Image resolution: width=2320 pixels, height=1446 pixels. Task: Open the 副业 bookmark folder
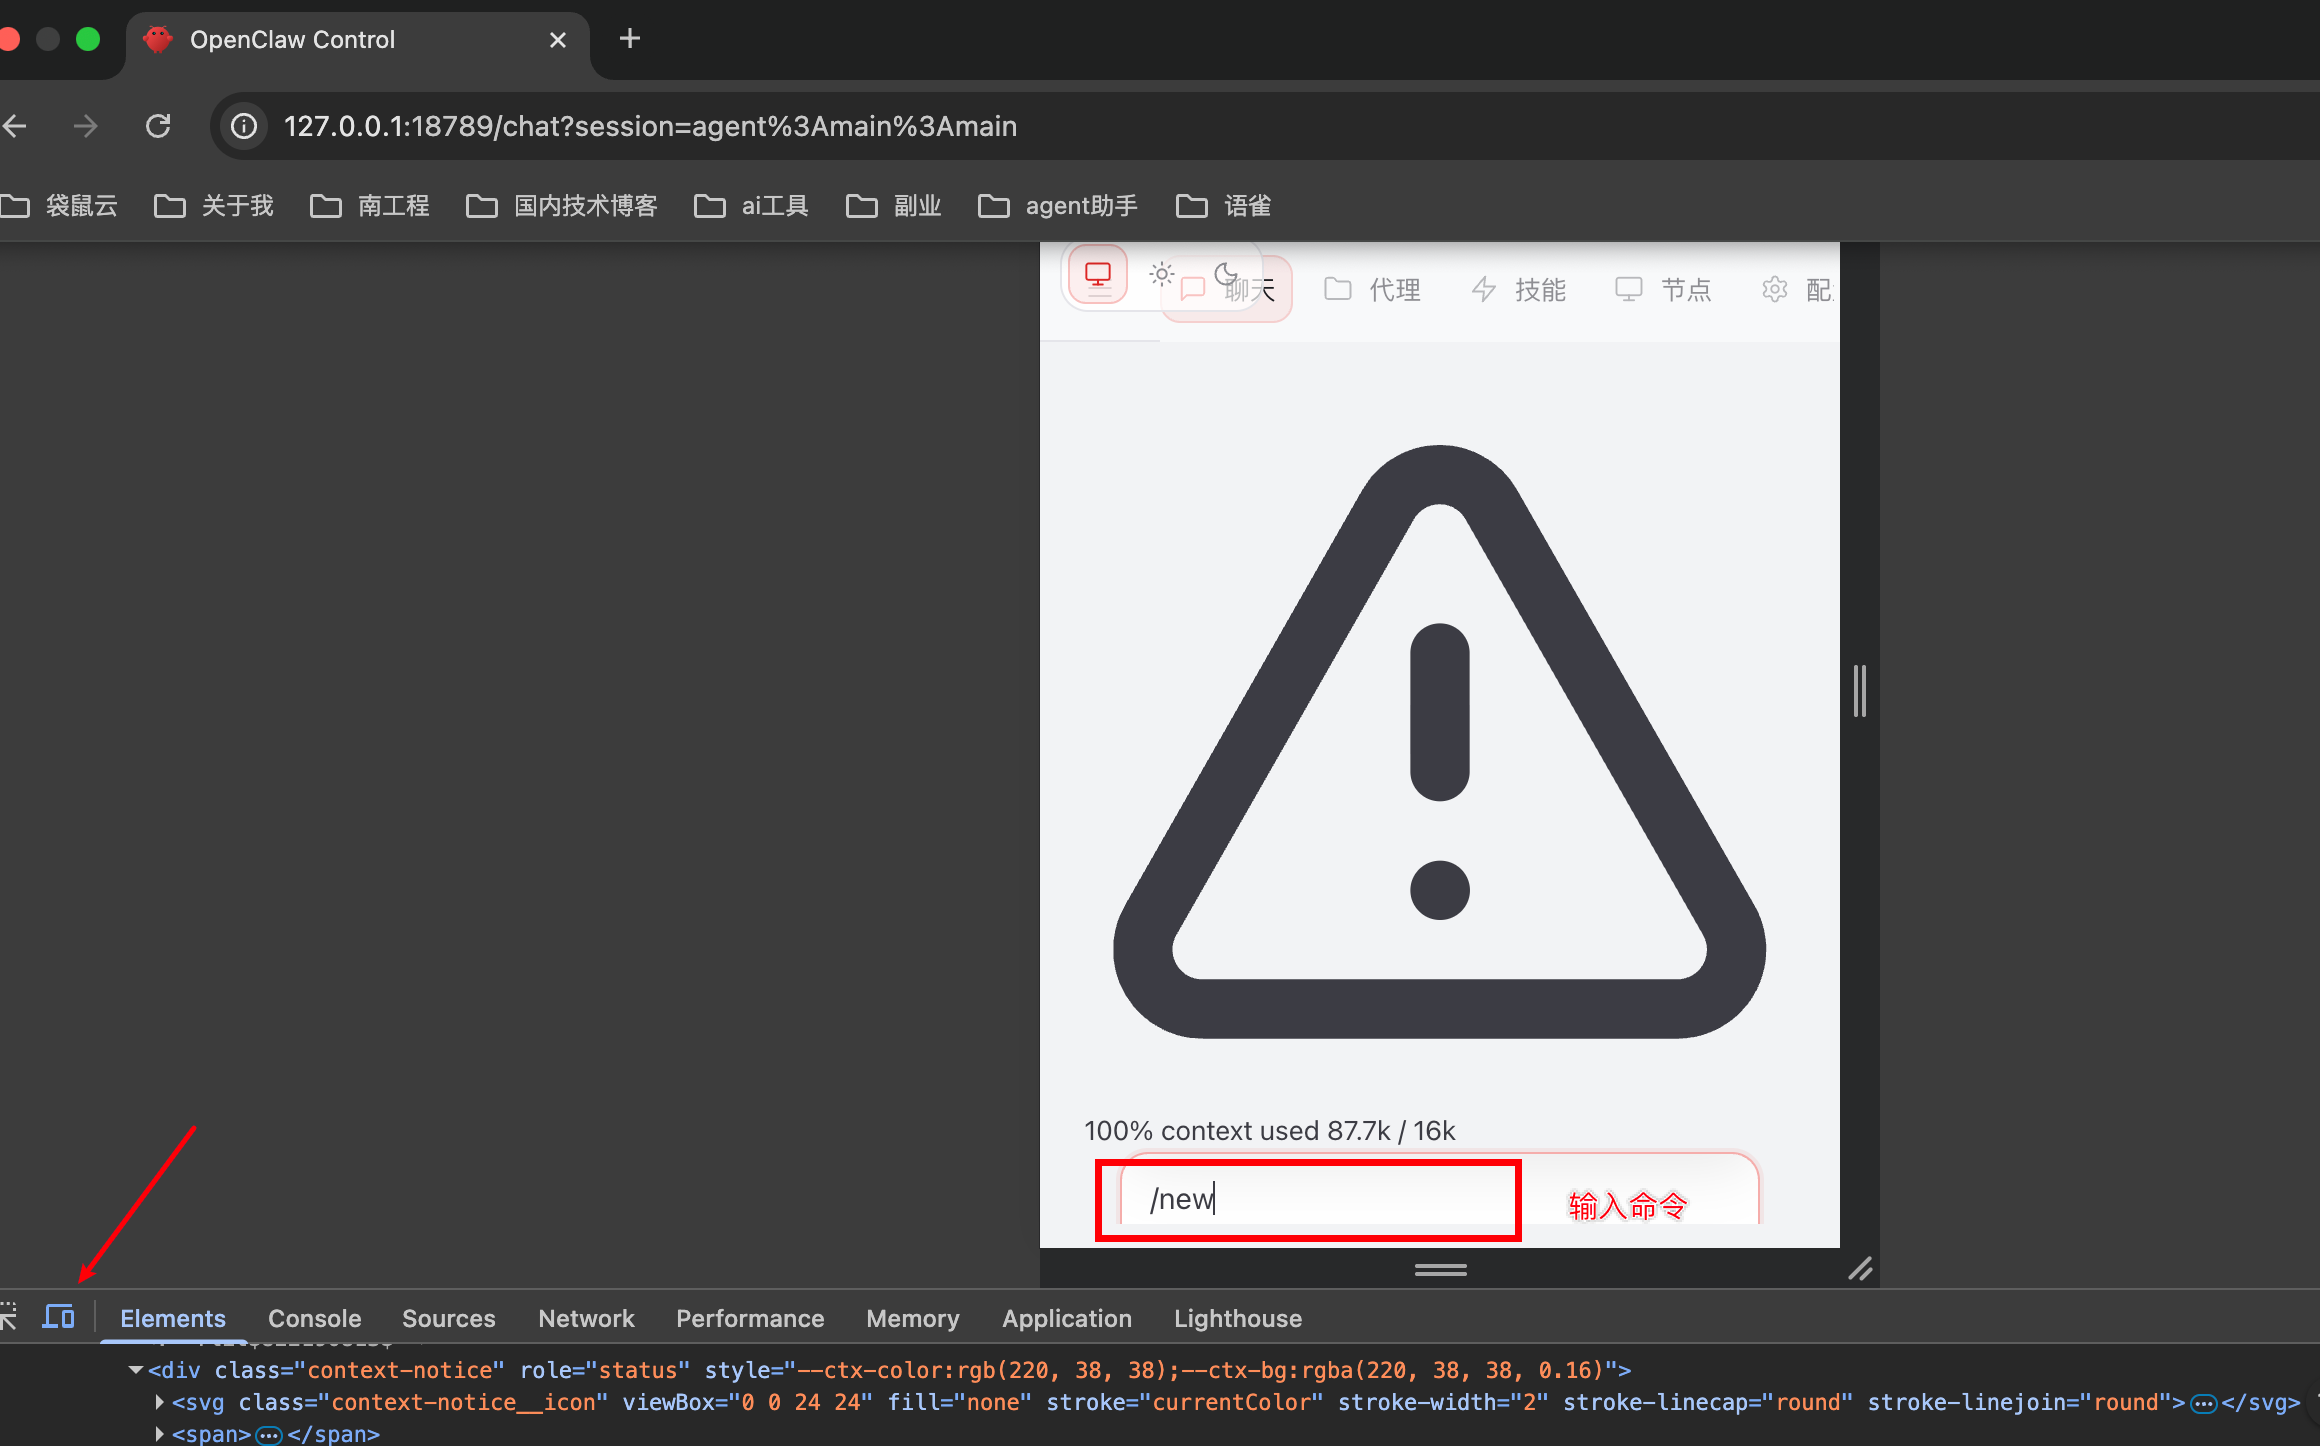coord(894,206)
